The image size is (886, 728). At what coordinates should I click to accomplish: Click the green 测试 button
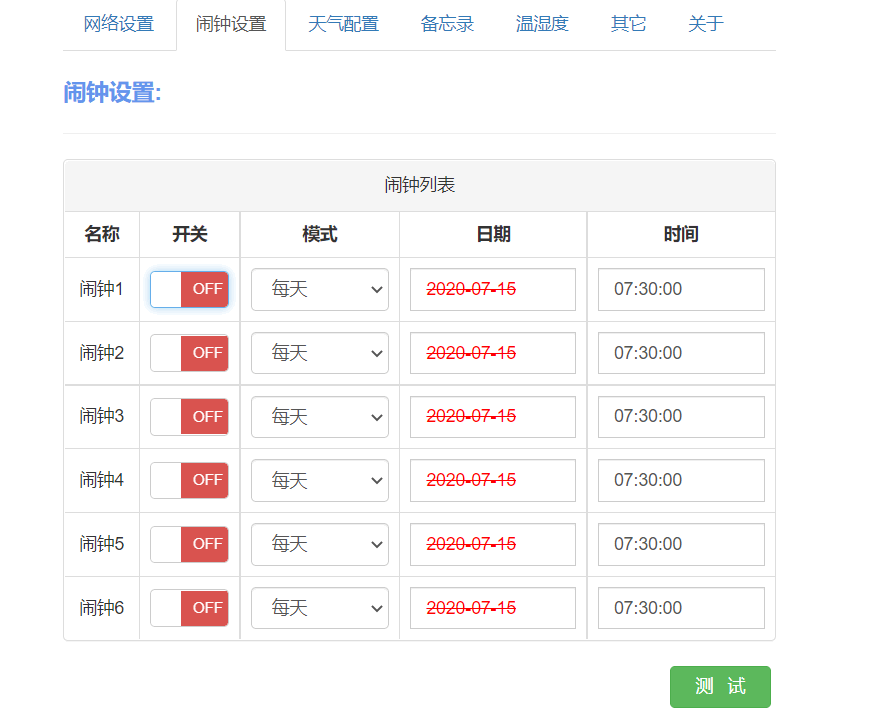(720, 687)
